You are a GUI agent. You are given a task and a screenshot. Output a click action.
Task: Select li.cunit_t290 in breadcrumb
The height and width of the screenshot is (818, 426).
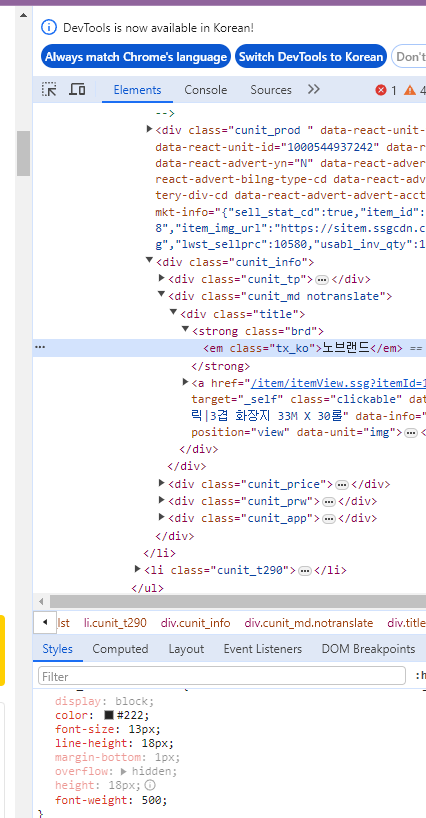pos(115,623)
